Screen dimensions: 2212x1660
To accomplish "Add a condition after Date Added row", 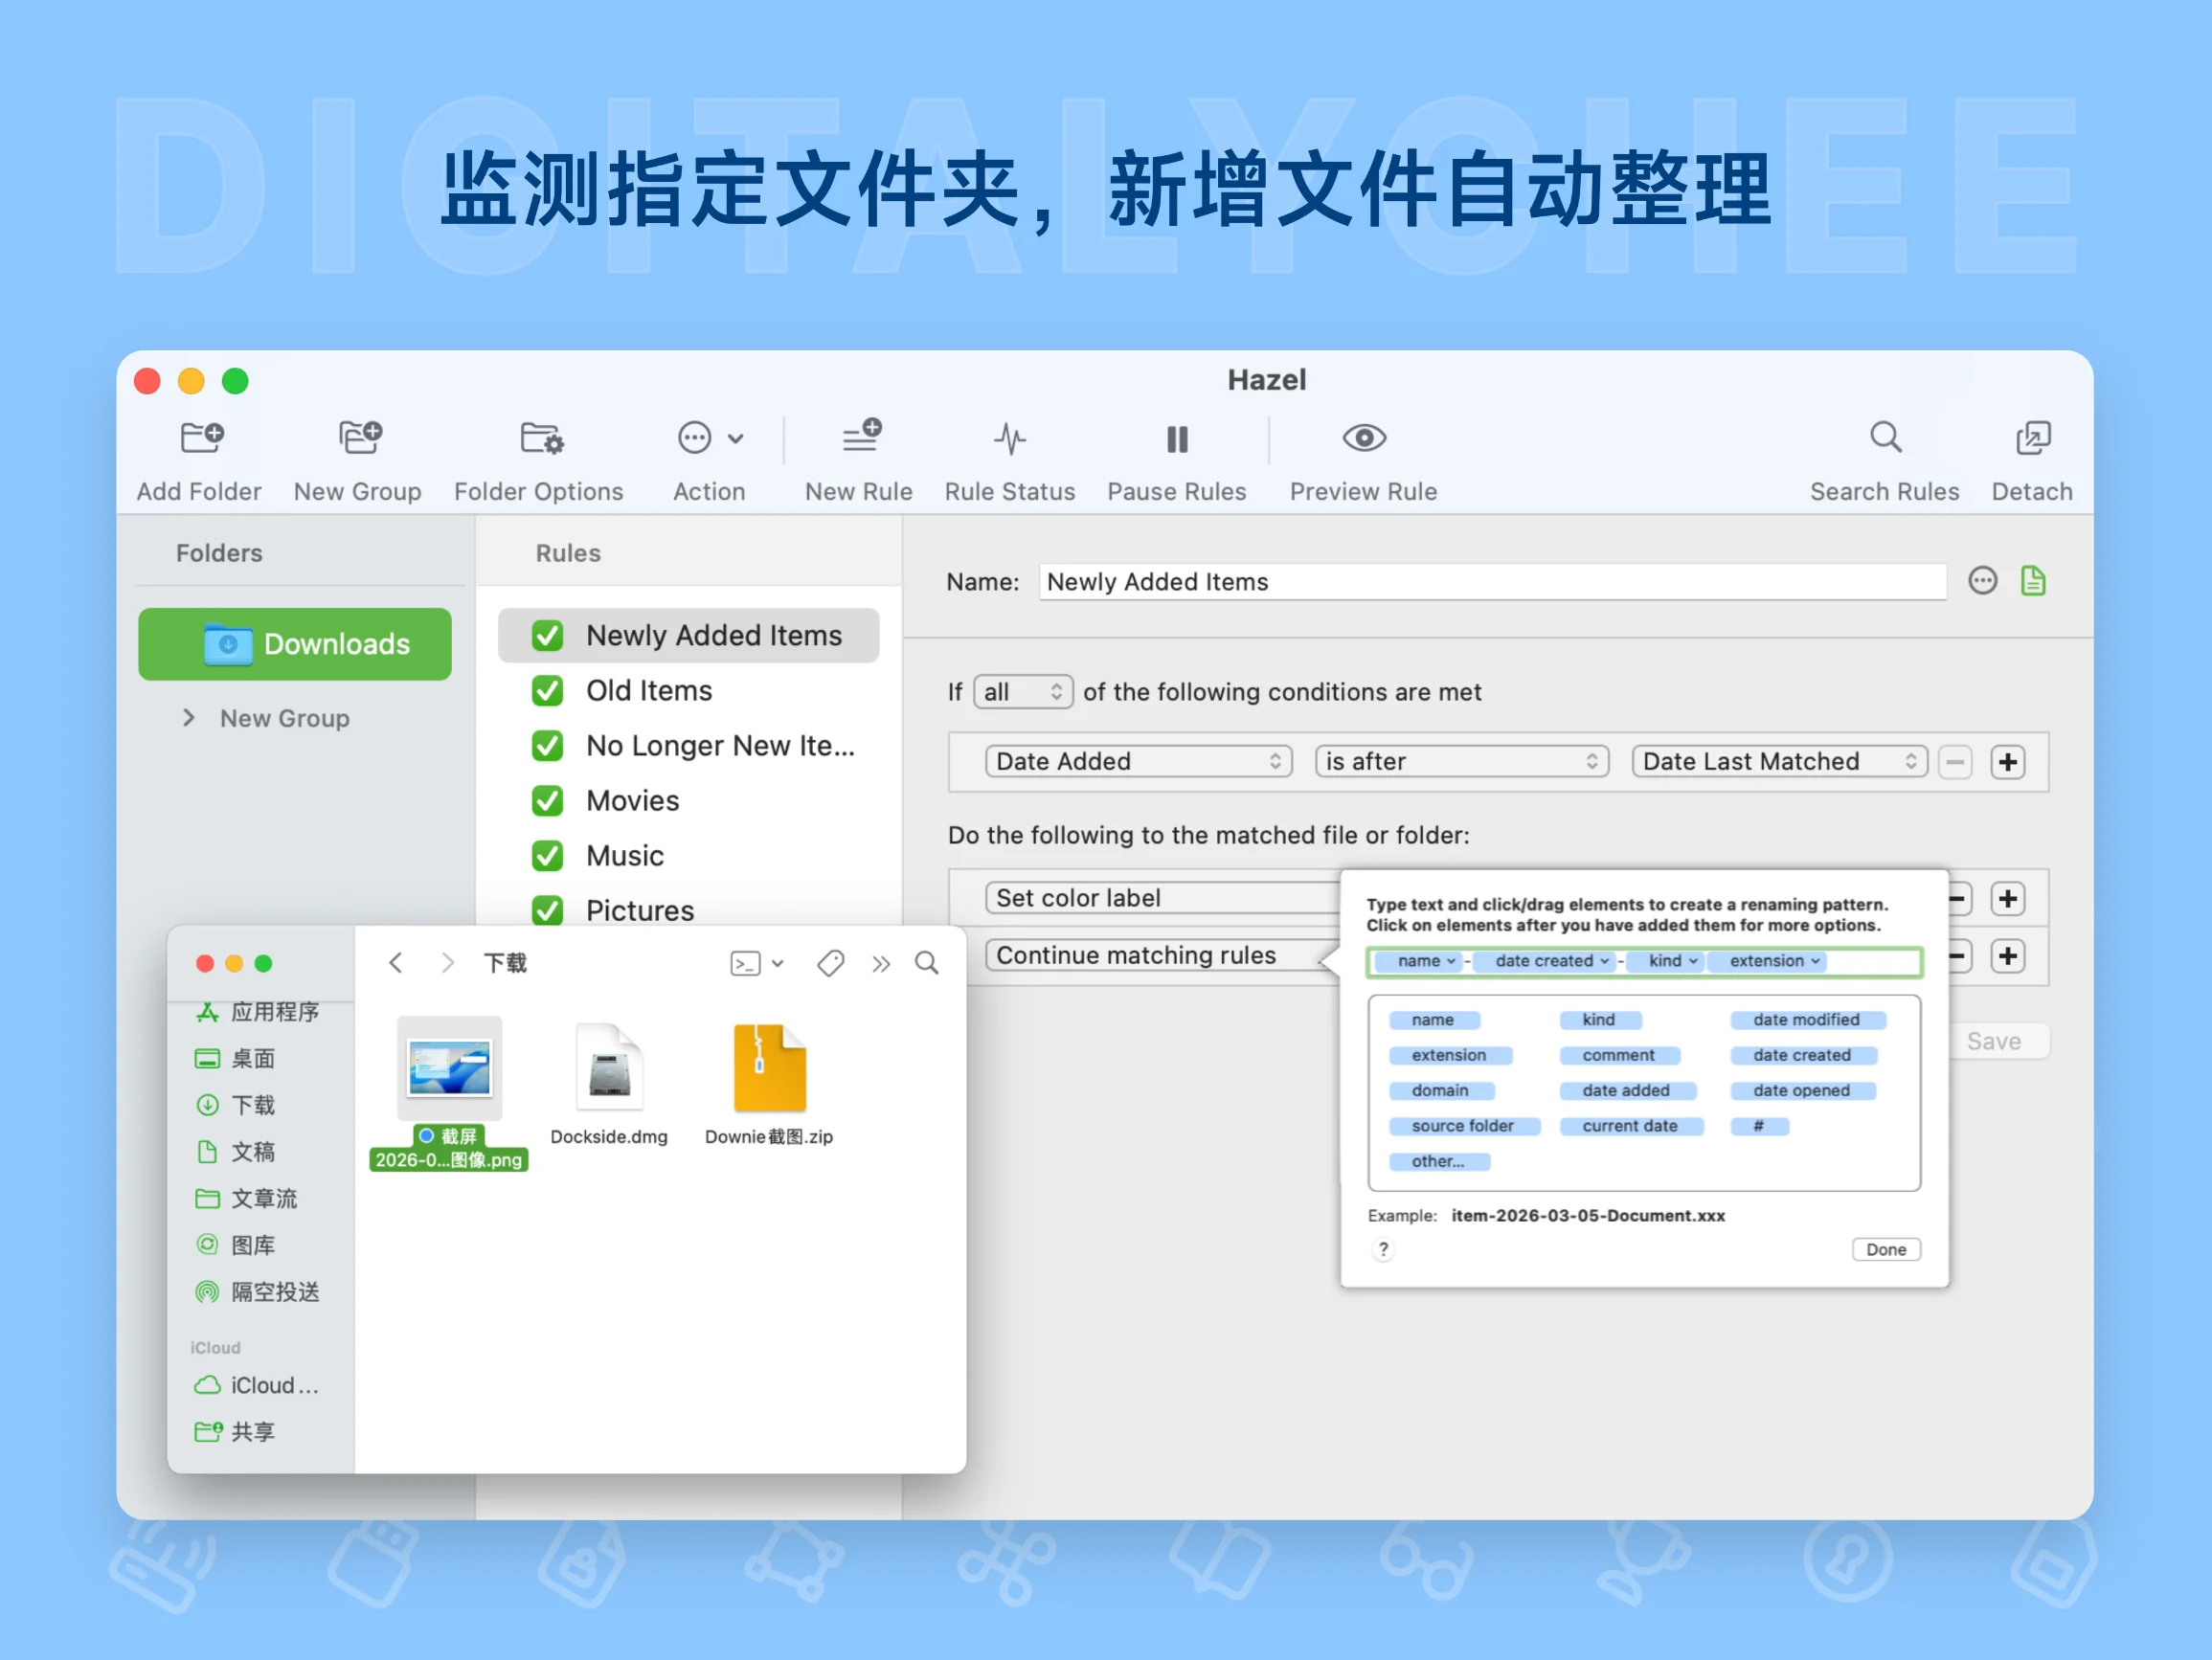I will point(2007,762).
